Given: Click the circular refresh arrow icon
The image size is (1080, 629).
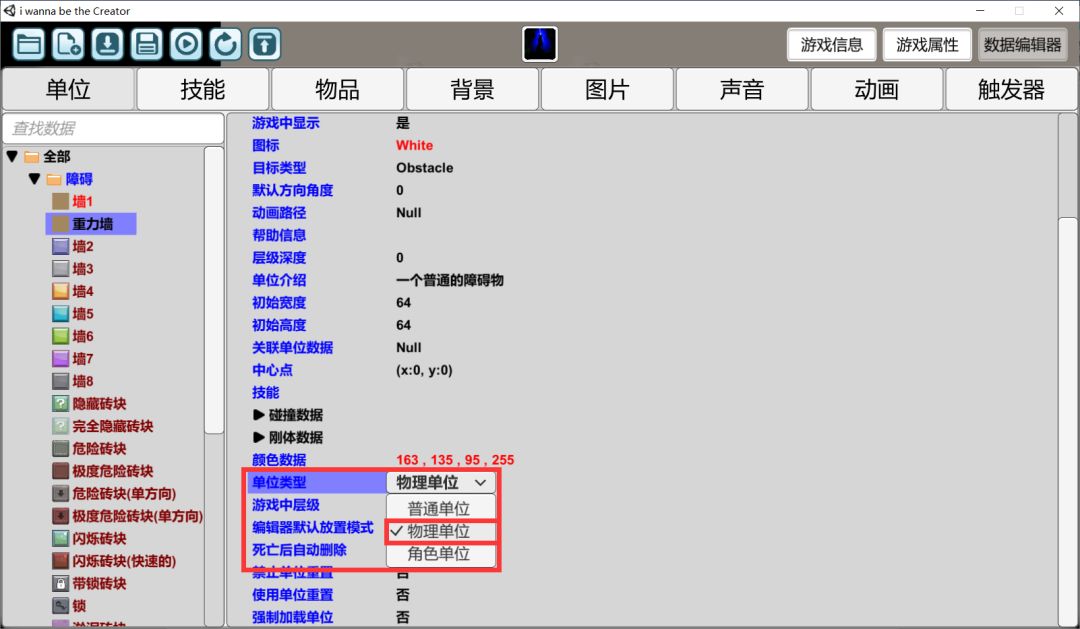Looking at the screenshot, I should (x=225, y=44).
